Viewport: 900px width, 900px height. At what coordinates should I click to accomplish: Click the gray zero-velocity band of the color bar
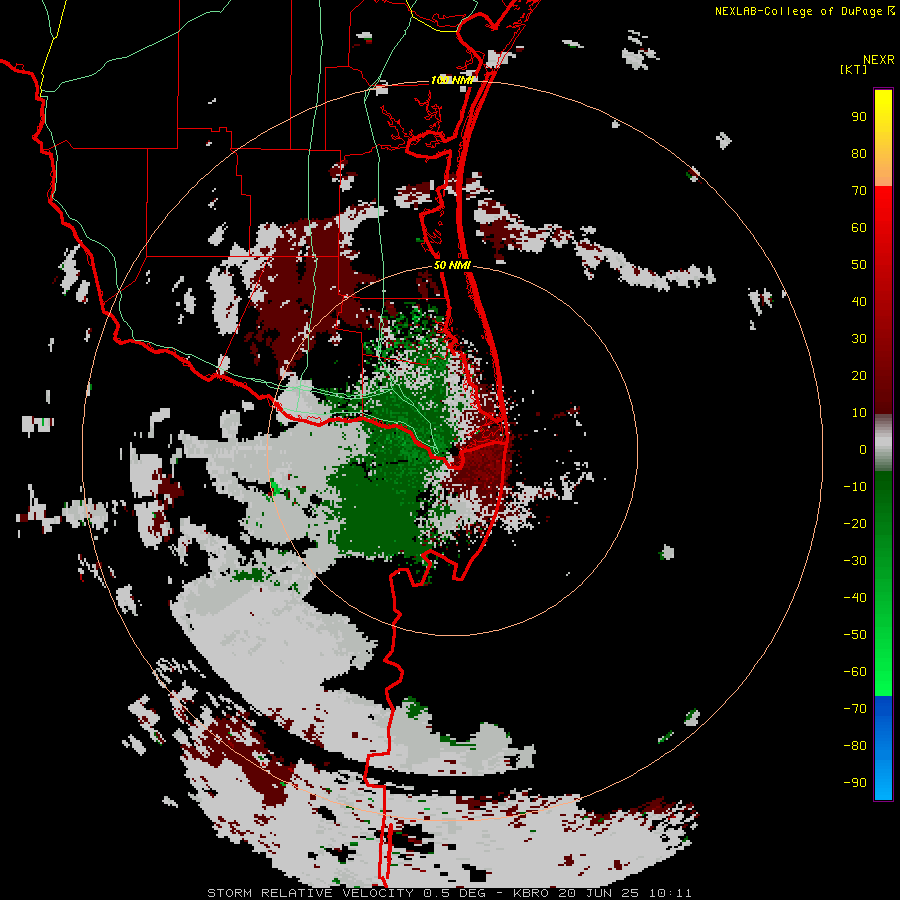click(x=883, y=443)
